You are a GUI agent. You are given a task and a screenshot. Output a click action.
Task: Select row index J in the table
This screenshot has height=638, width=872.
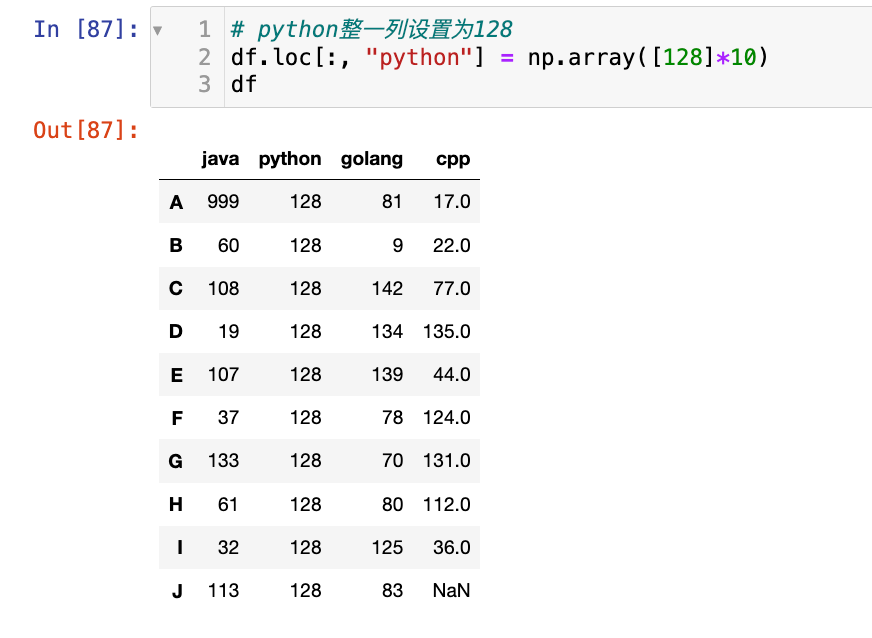(177, 590)
